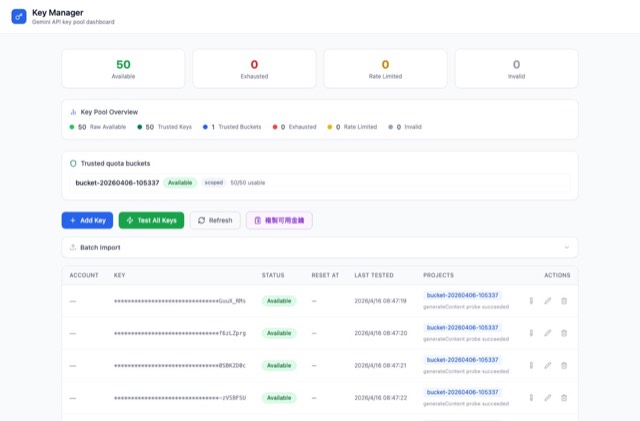The width and height of the screenshot is (640, 421).
Task: Test the key ending in GuuX_RMs
Action: 531,301
